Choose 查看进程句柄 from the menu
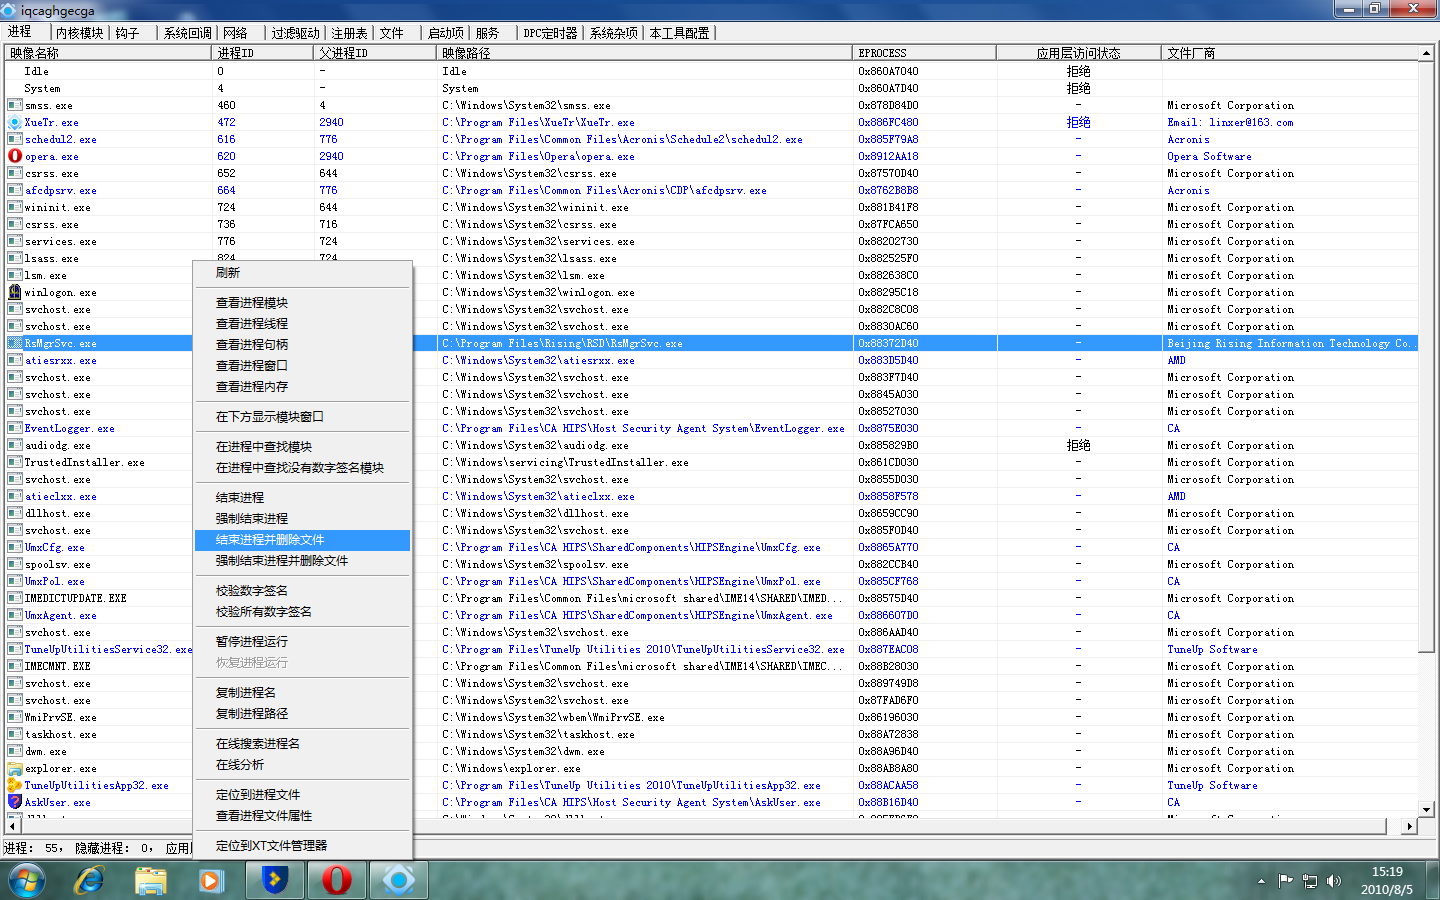The height and width of the screenshot is (900, 1440). coord(303,345)
